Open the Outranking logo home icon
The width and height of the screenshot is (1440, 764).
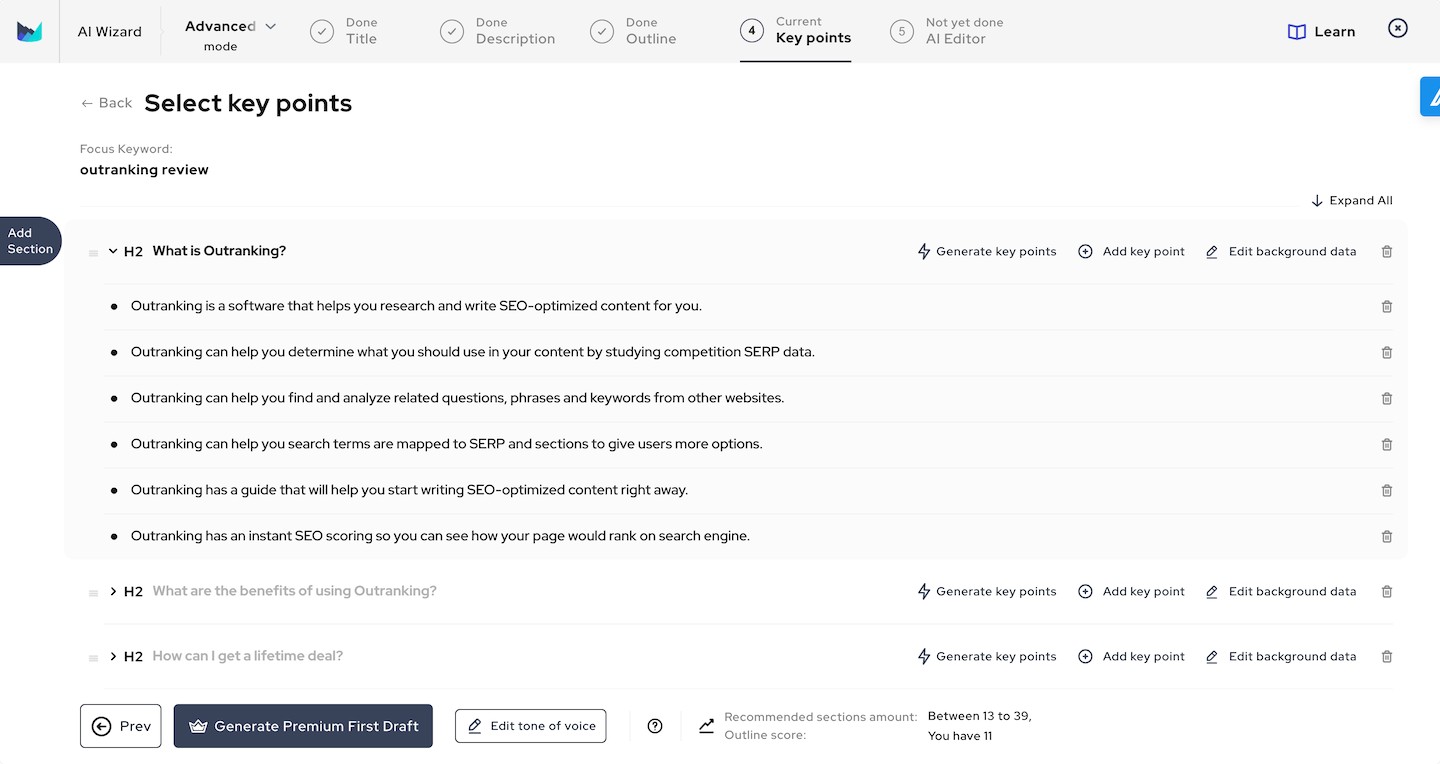[29, 31]
